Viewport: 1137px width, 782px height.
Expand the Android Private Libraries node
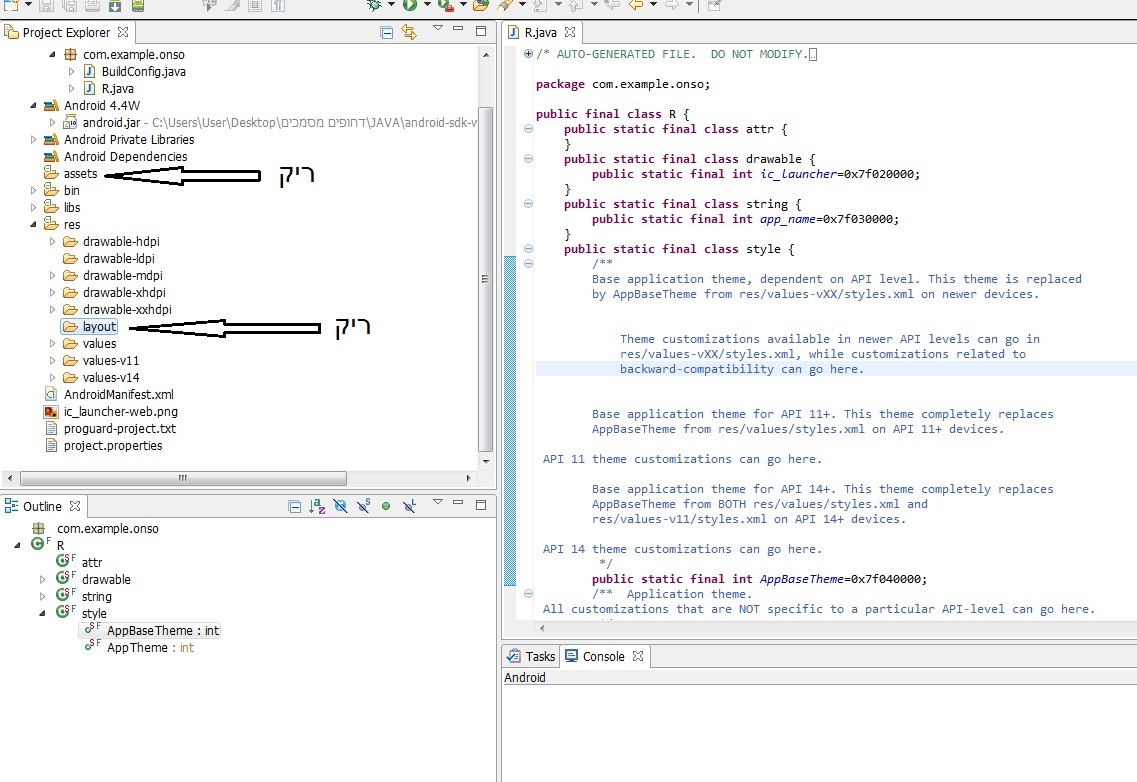tap(34, 140)
